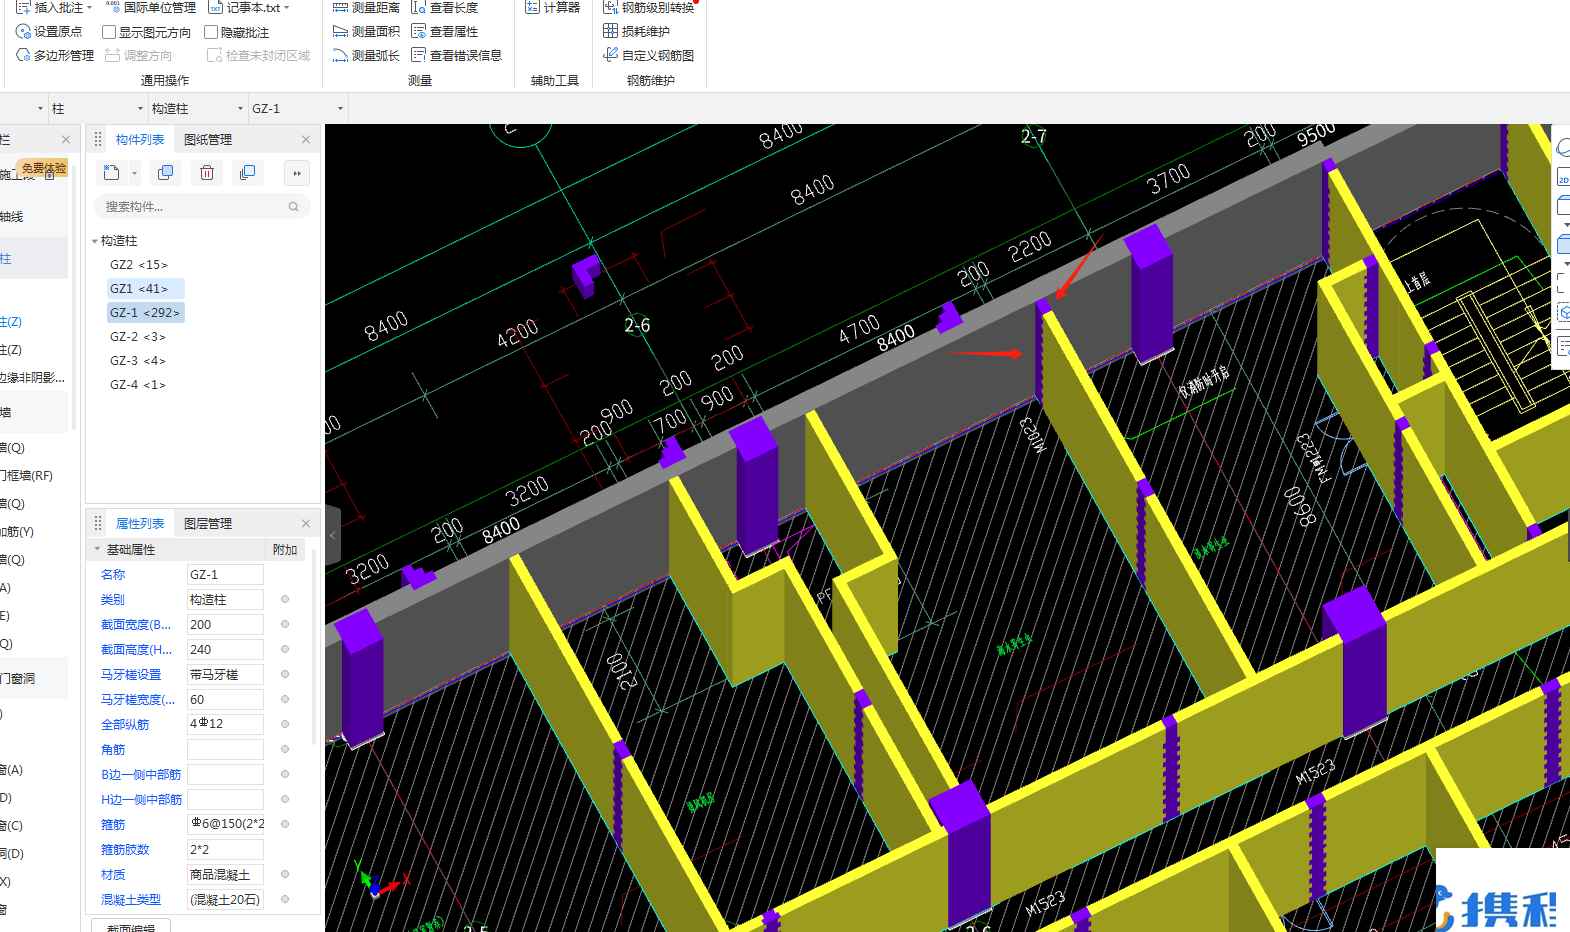Open 钢筋级别转换 rebar grade conversion
This screenshot has height=932, width=1570.
pyautogui.click(x=648, y=7)
